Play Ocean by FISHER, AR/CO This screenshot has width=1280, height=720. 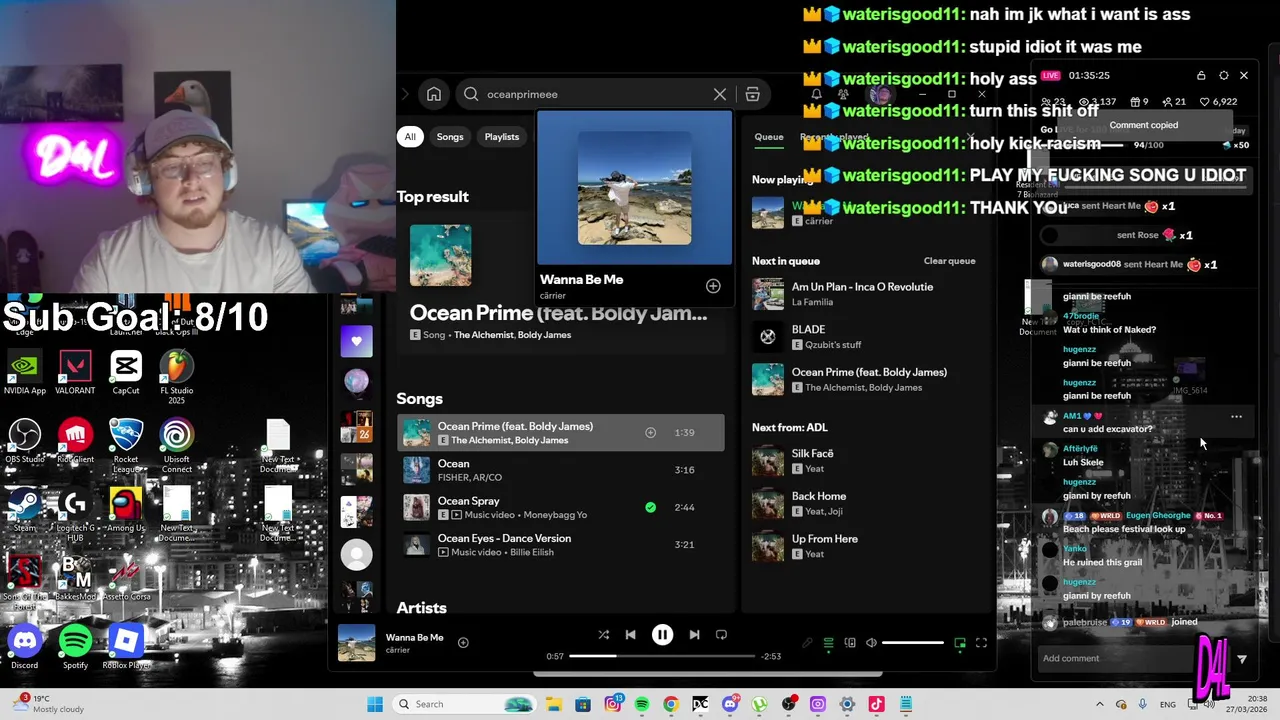pos(561,470)
